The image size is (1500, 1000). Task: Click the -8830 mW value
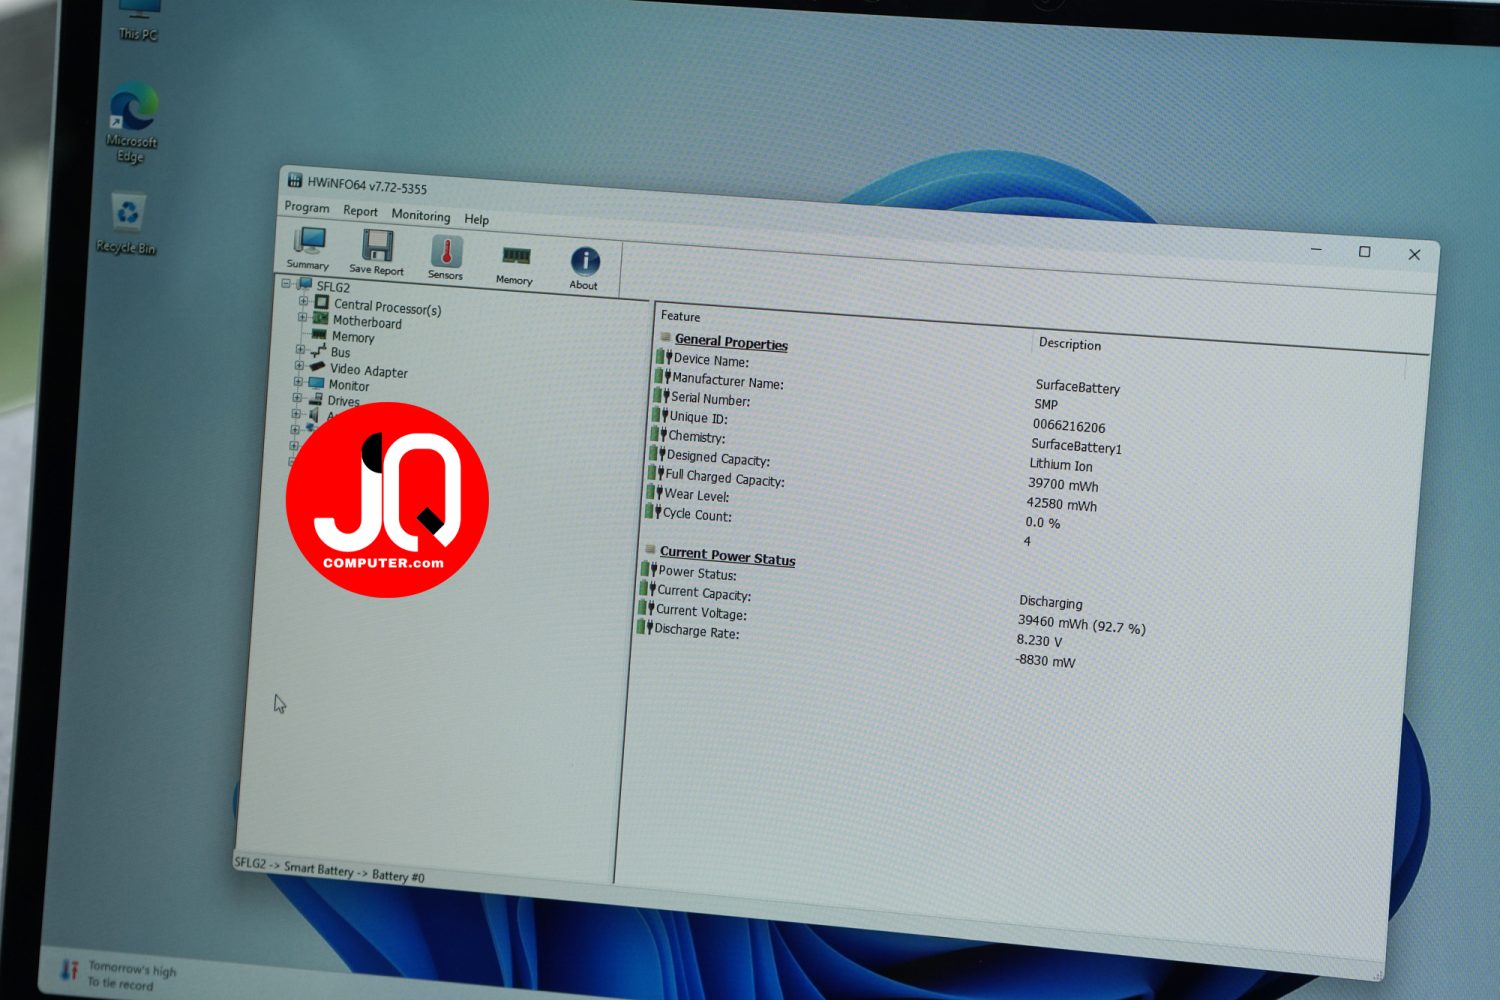1045,660
